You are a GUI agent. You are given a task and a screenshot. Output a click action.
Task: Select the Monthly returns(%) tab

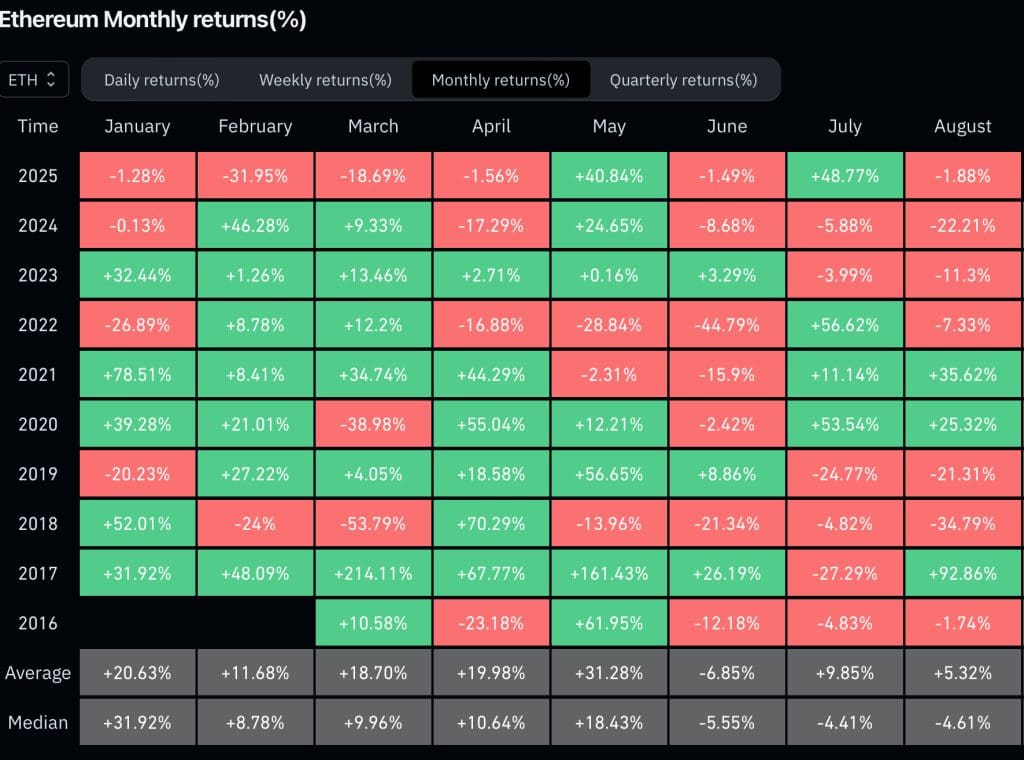point(501,80)
